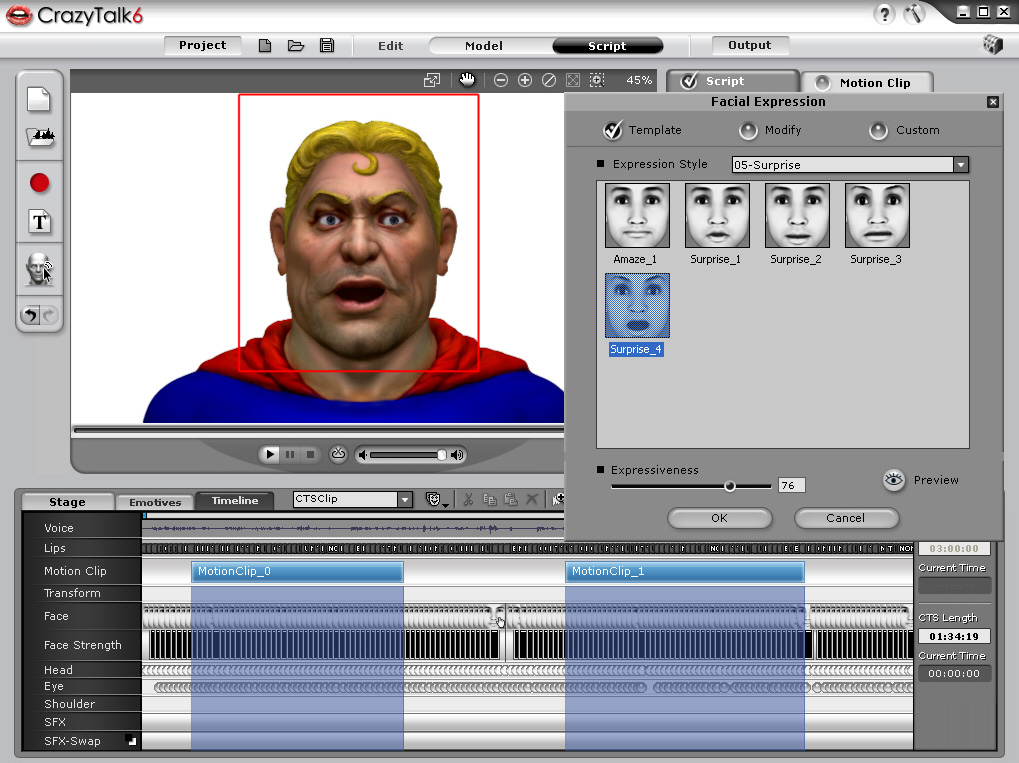Open the preferences wrench icon
The image size is (1019, 763).
click(914, 14)
